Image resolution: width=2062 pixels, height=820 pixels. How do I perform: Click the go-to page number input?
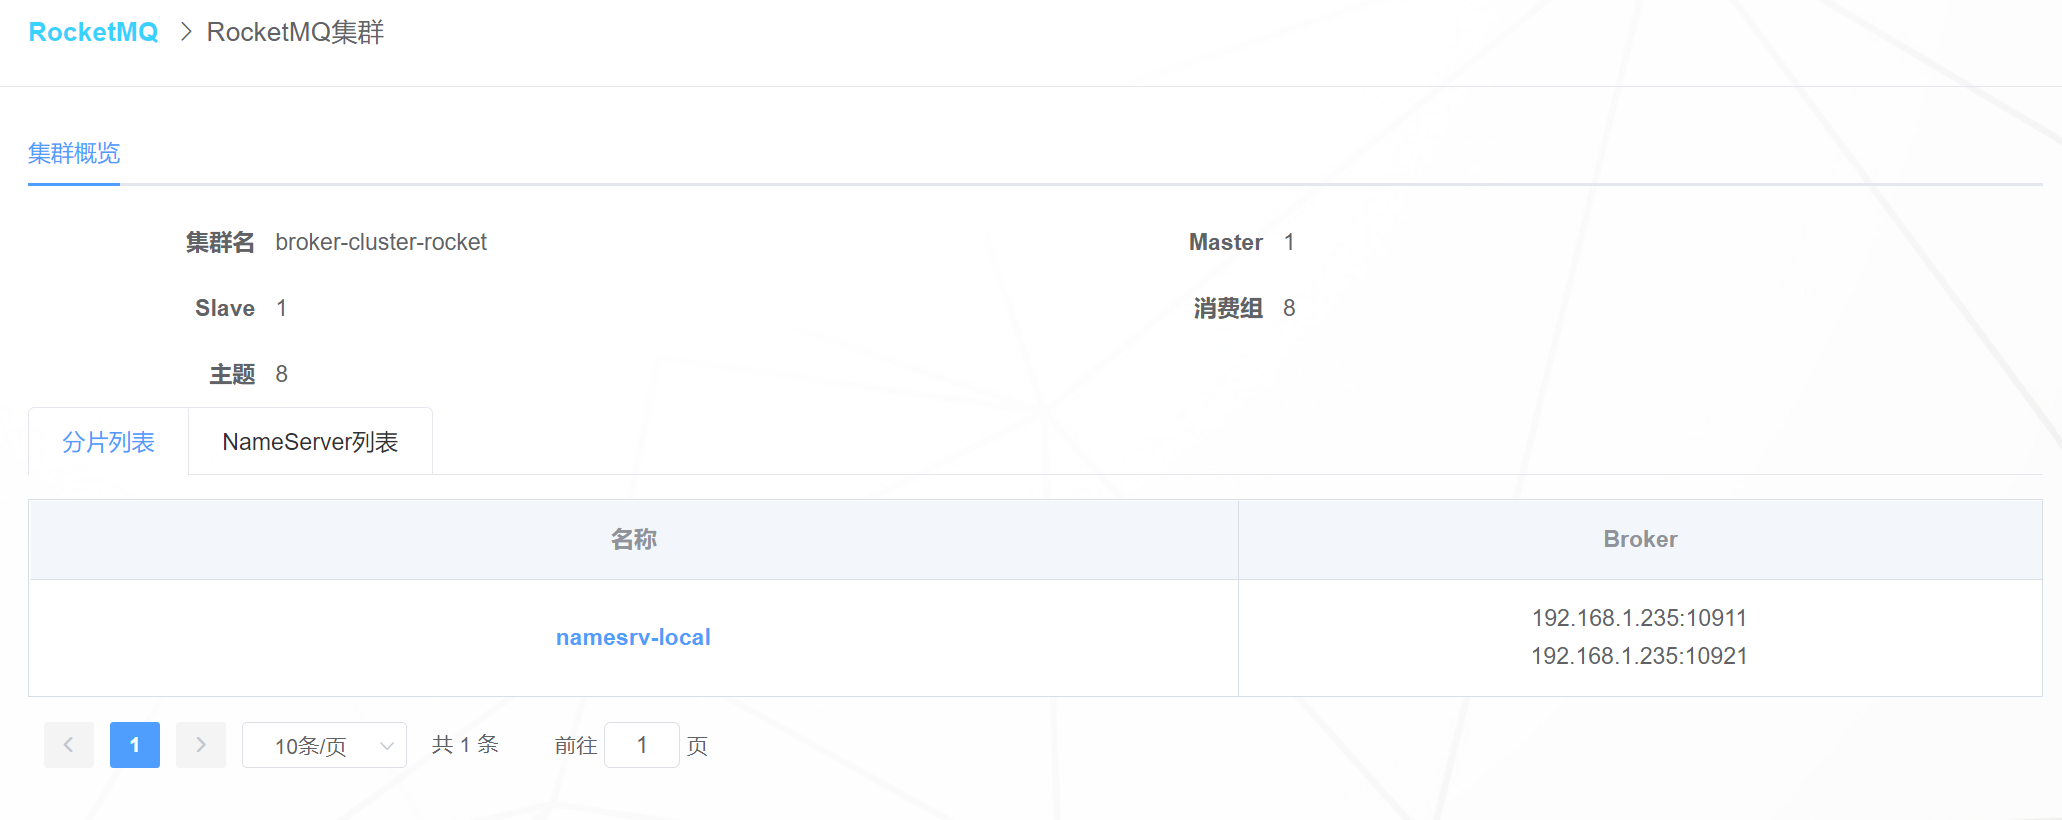[x=642, y=745]
